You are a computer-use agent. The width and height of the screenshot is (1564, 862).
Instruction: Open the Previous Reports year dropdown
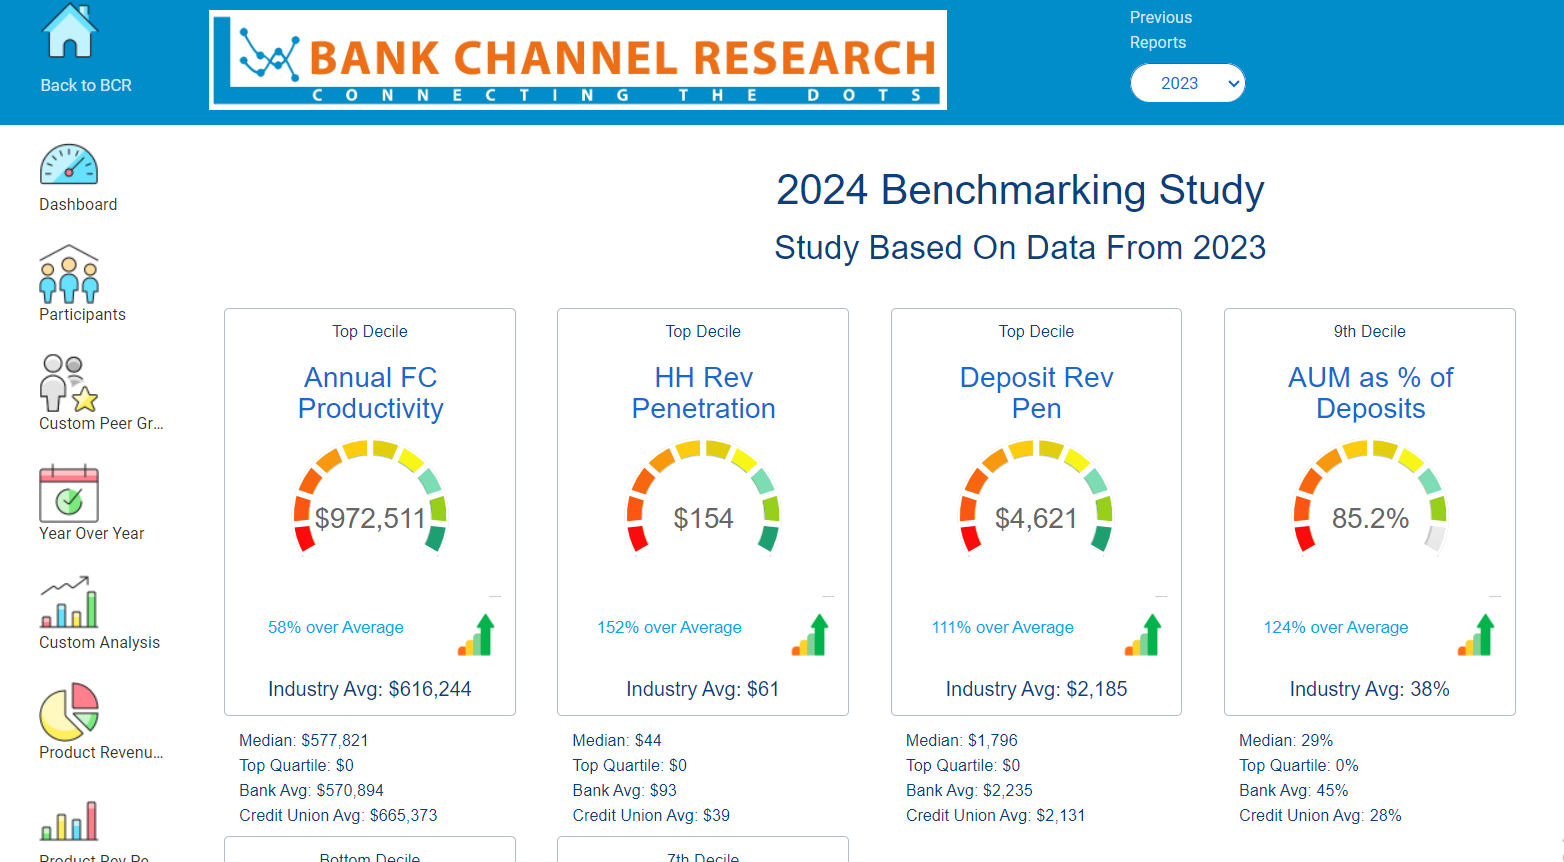[x=1188, y=83]
